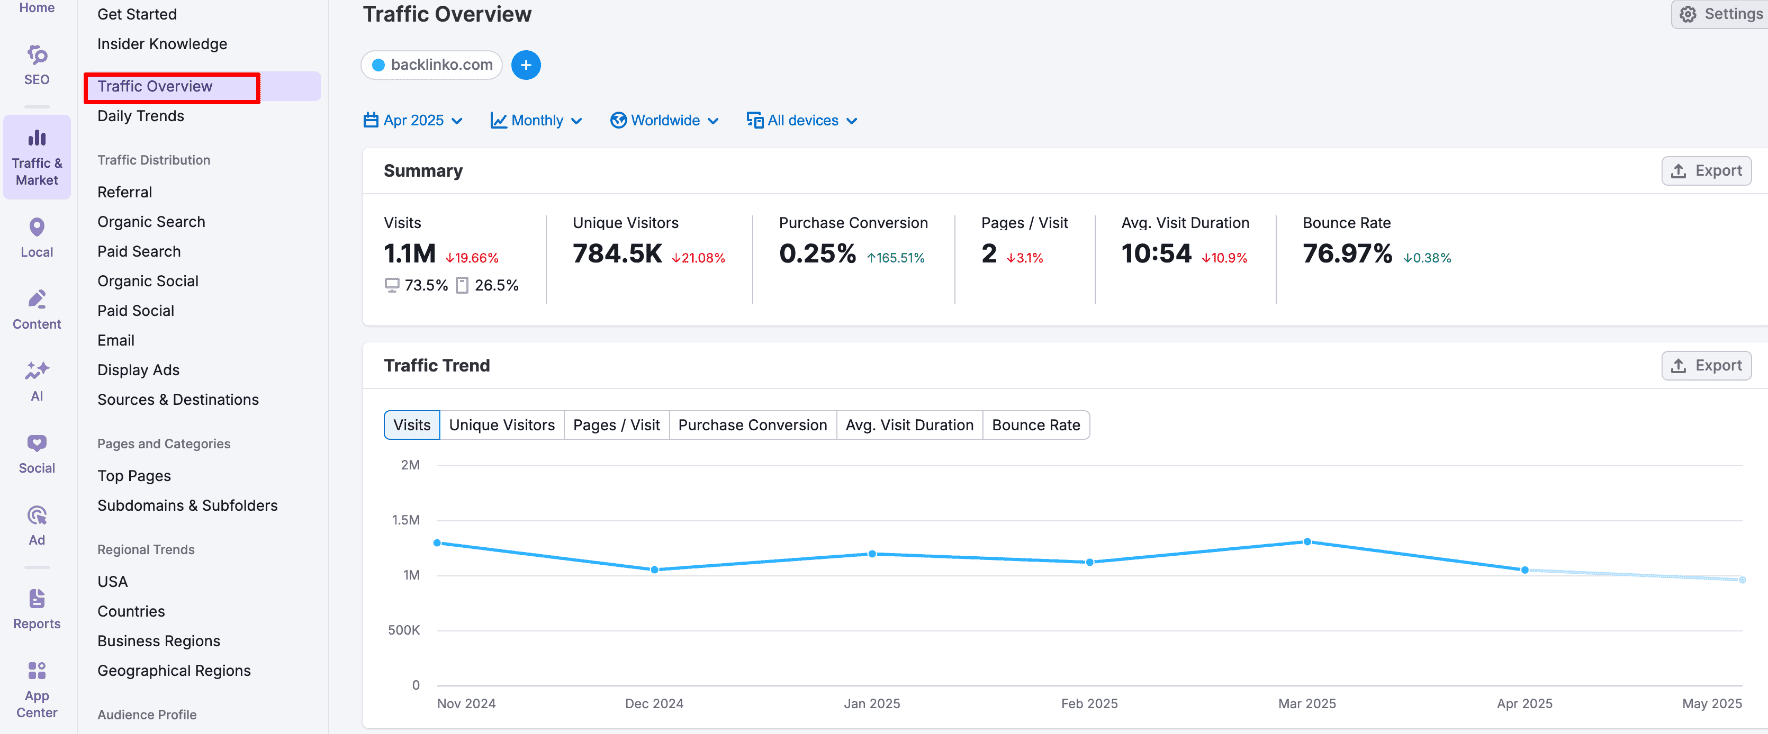Select the Purchase Conversion chart option
Screen dimensions: 1768x734
(x=752, y=425)
